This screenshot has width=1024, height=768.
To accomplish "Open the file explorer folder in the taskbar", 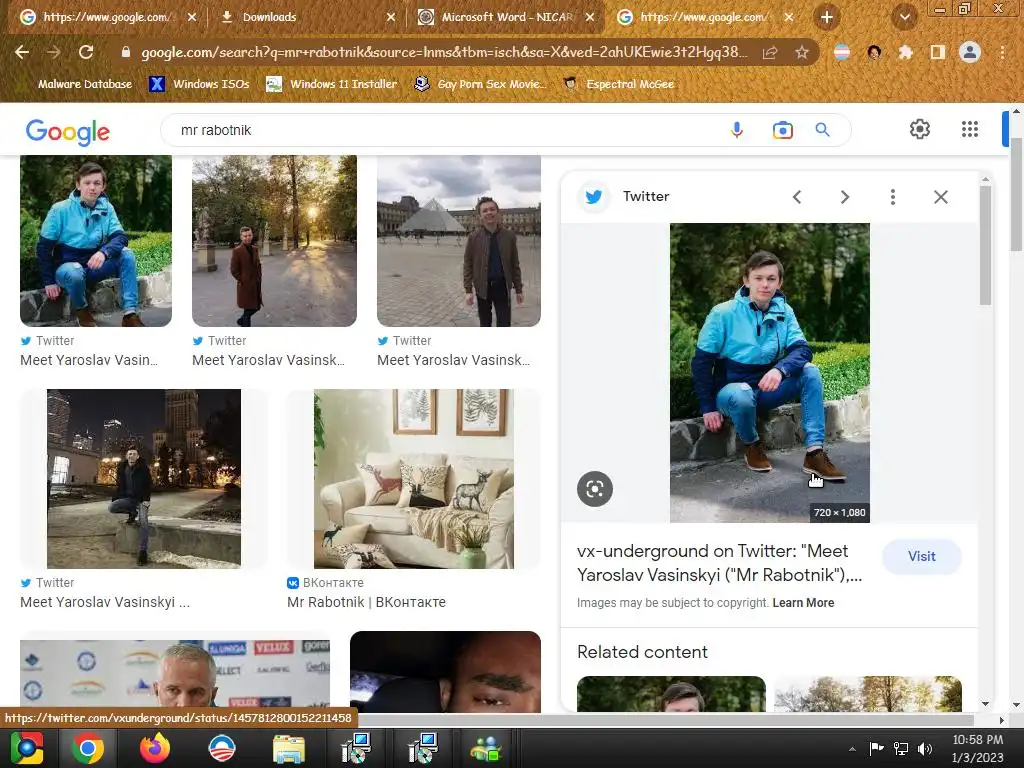I will click(288, 748).
